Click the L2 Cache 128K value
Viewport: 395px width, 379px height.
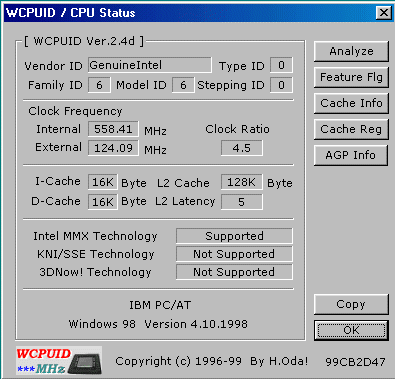[242, 182]
